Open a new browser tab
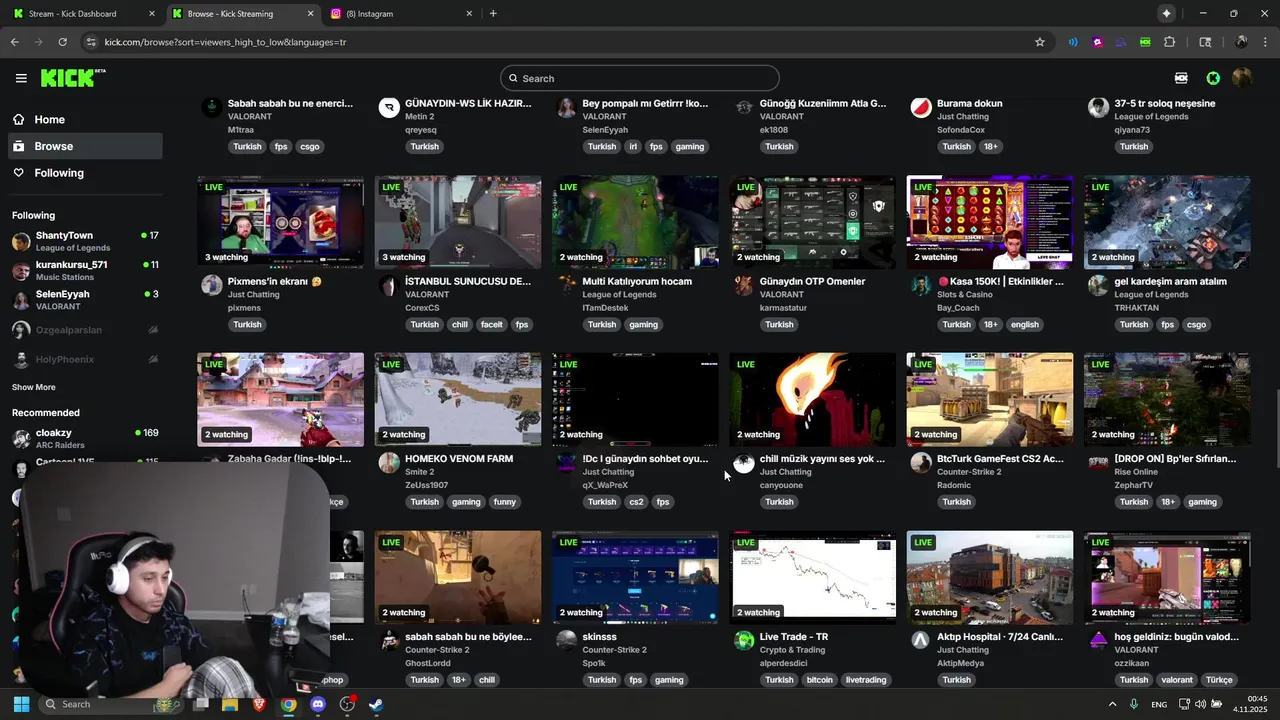Viewport: 1280px width, 720px height. (493, 13)
